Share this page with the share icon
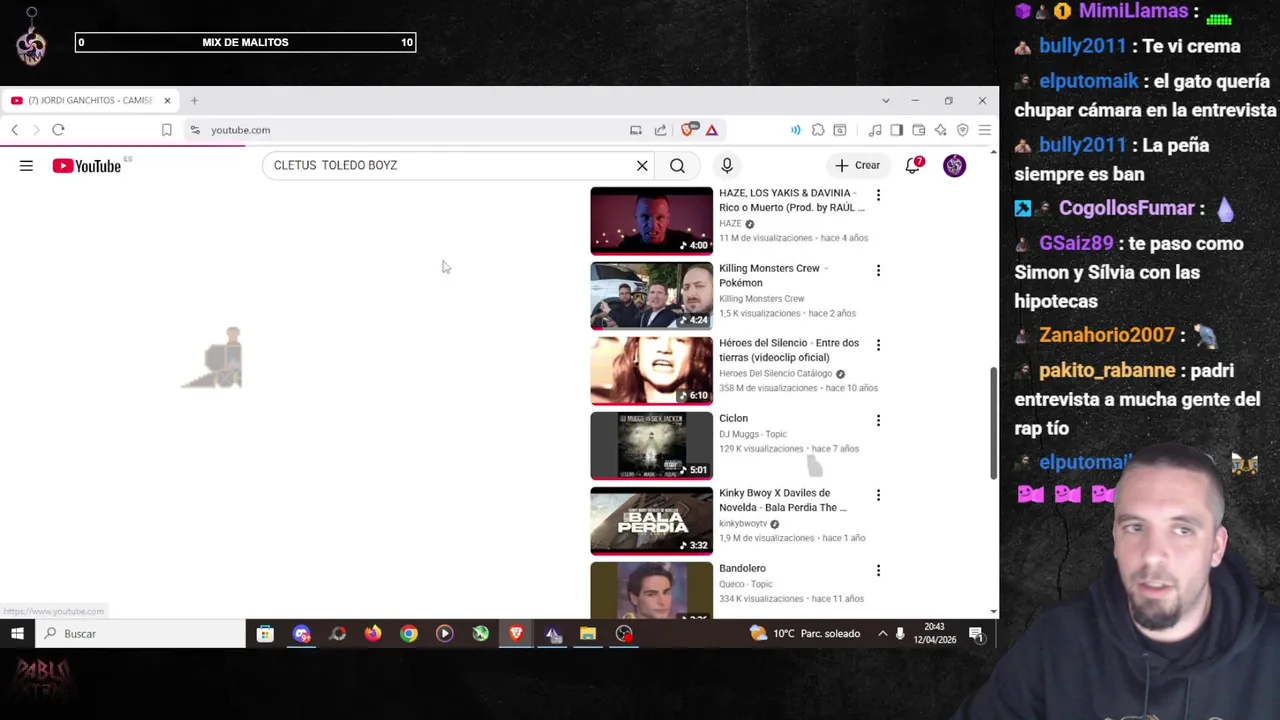This screenshot has height=720, width=1280. (660, 130)
